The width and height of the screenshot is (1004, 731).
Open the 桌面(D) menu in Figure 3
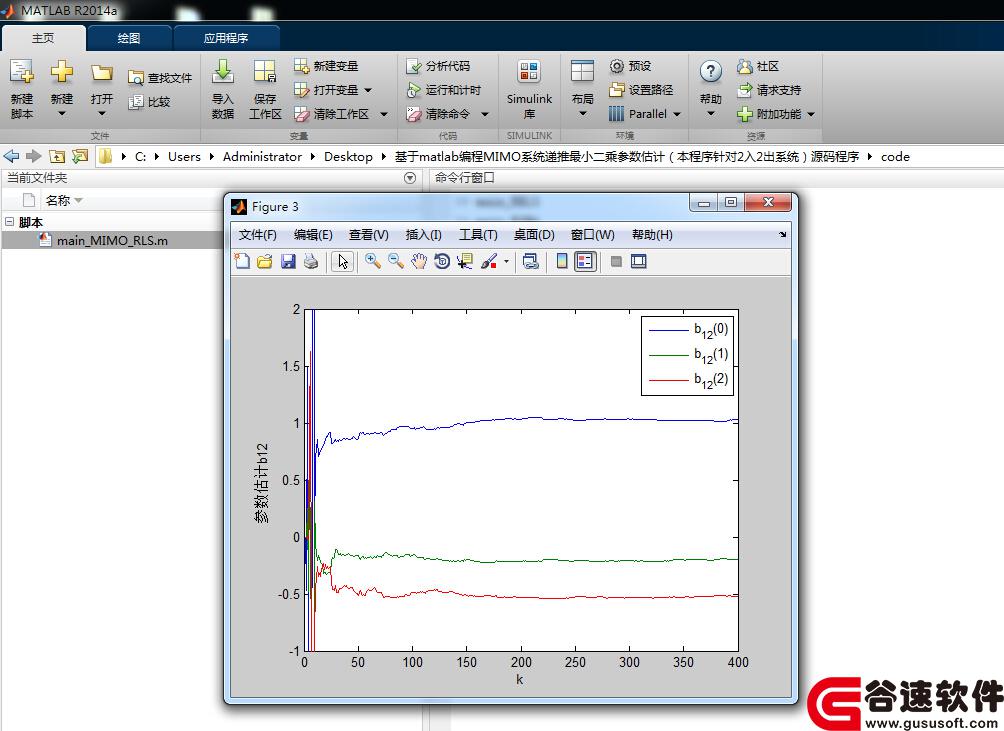click(534, 235)
